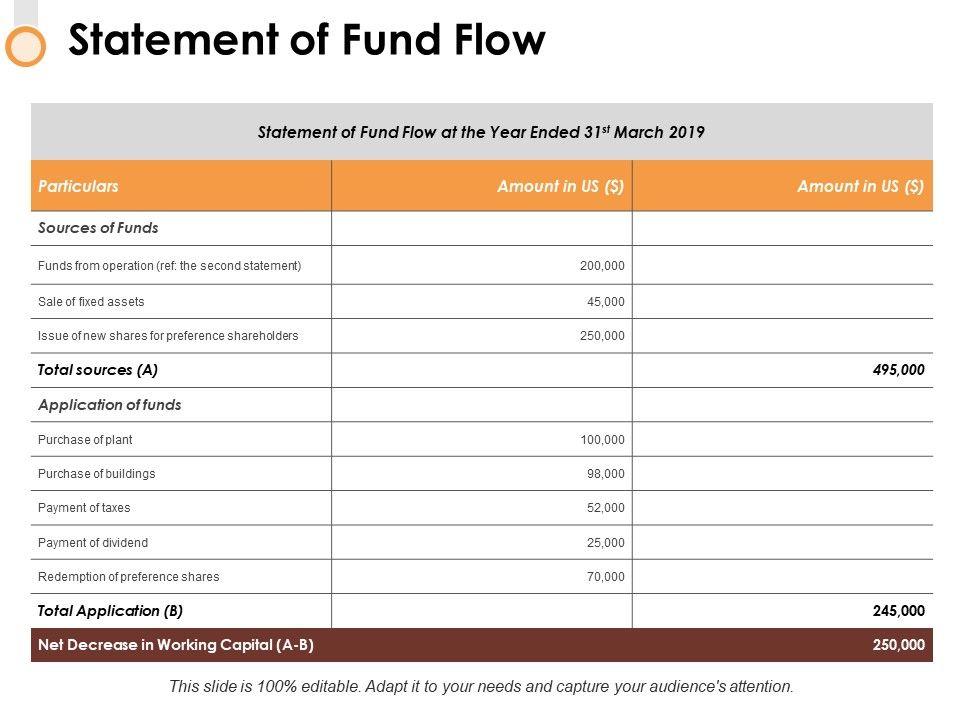This screenshot has height=720, width=960.
Task: Click the gray table heading for year ended March 2019
Action: (x=481, y=132)
